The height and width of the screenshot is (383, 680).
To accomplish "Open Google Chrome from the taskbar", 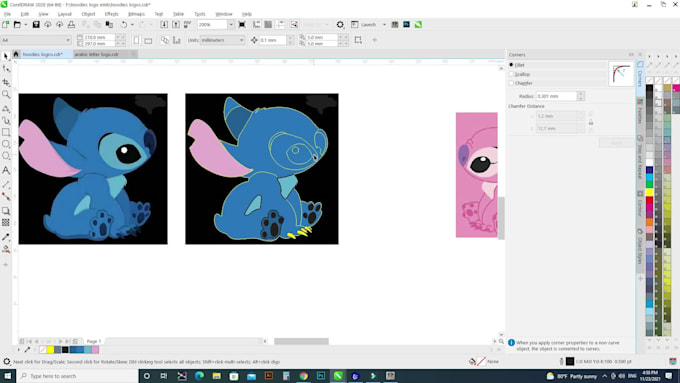I will pos(304,376).
